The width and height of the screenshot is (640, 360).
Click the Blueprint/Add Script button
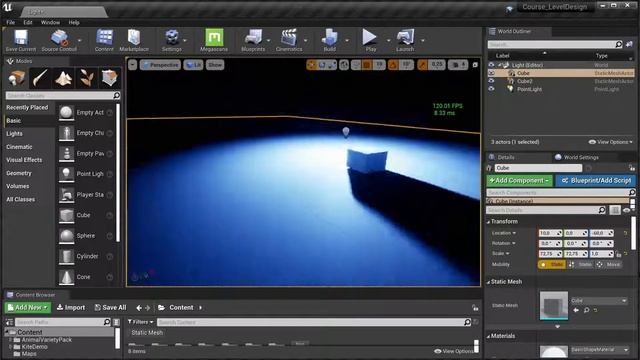coord(596,180)
